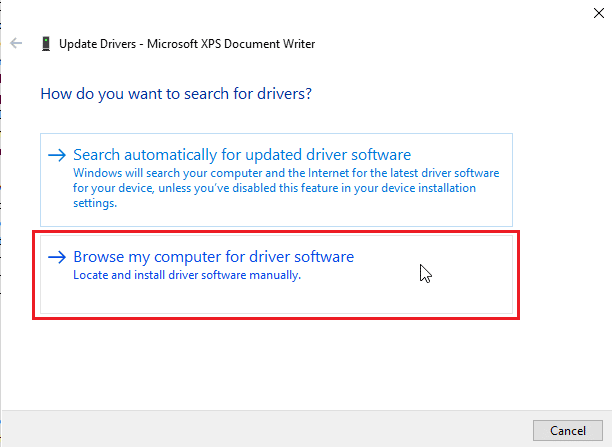
Task: Click the word "settings." ending the search description
Action: coord(96,203)
